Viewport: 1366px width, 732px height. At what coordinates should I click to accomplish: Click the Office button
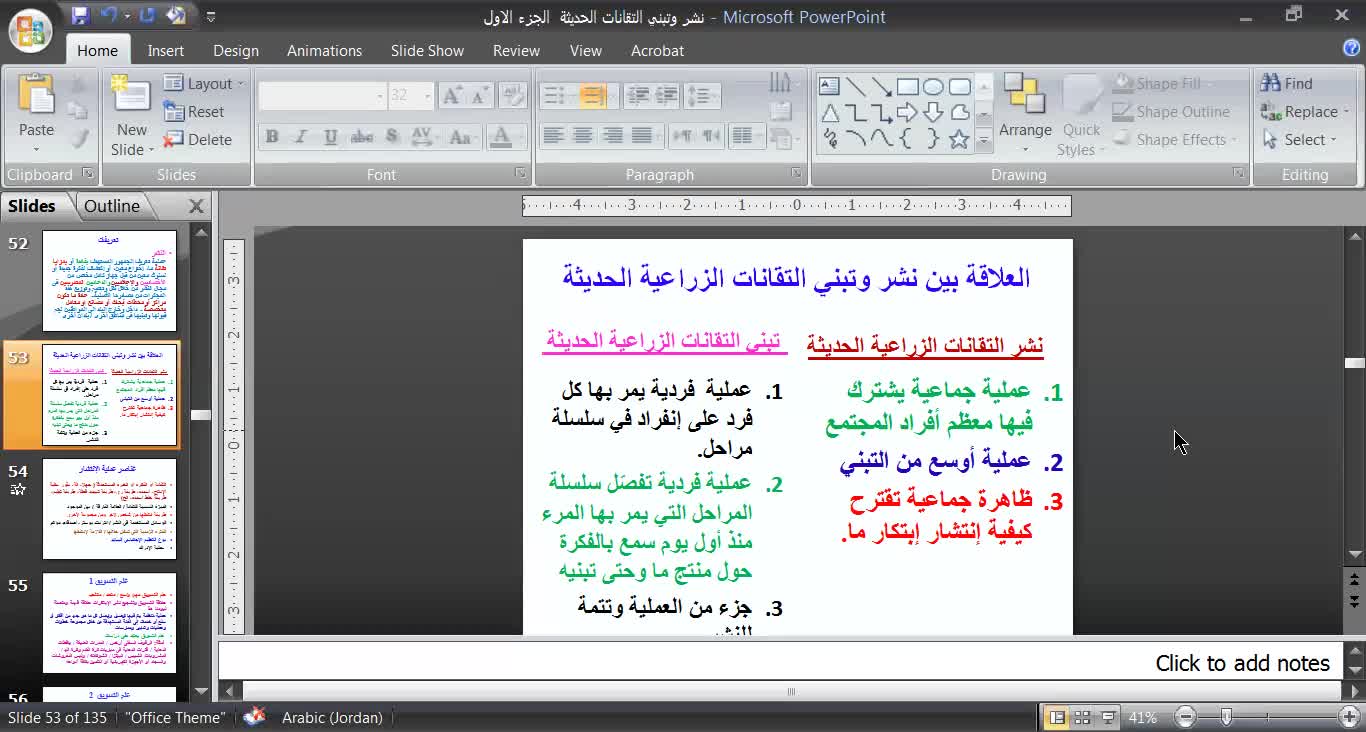31,29
